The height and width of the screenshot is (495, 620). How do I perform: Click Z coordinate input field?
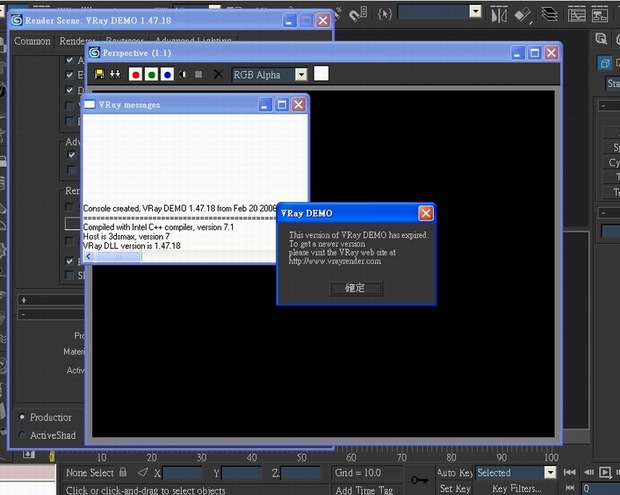pyautogui.click(x=301, y=473)
